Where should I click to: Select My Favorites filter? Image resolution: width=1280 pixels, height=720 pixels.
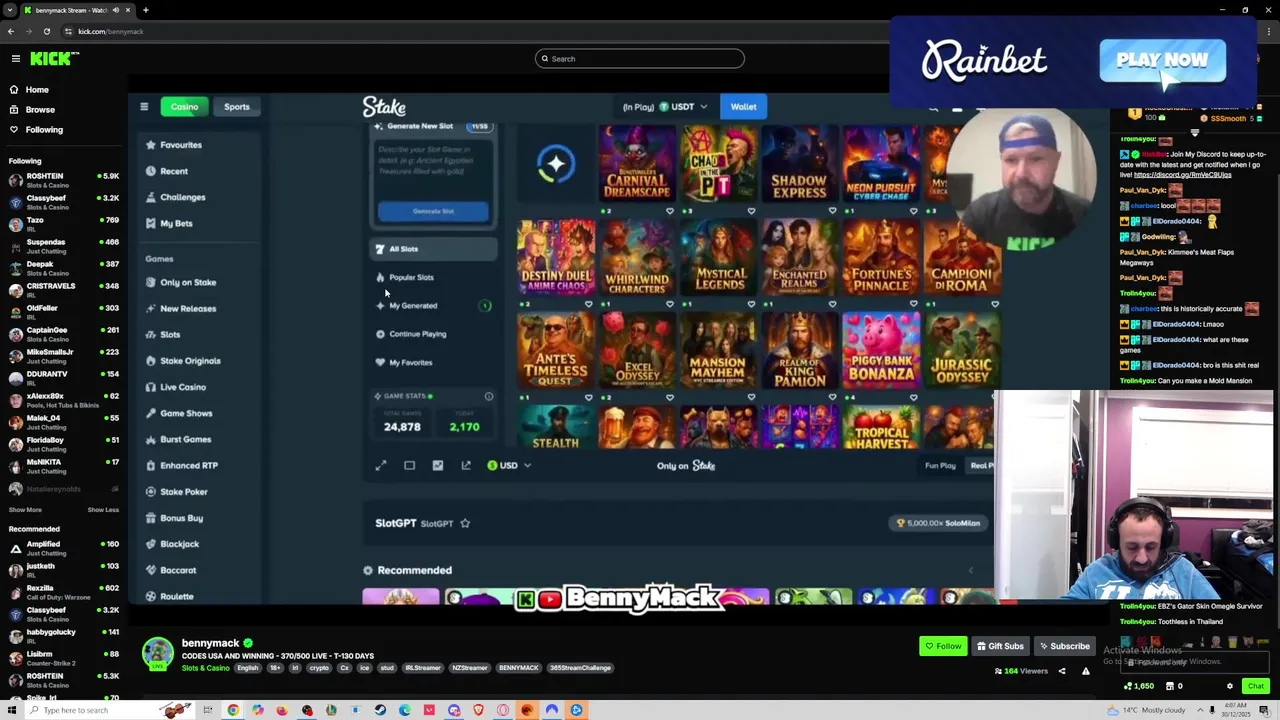[x=434, y=362]
